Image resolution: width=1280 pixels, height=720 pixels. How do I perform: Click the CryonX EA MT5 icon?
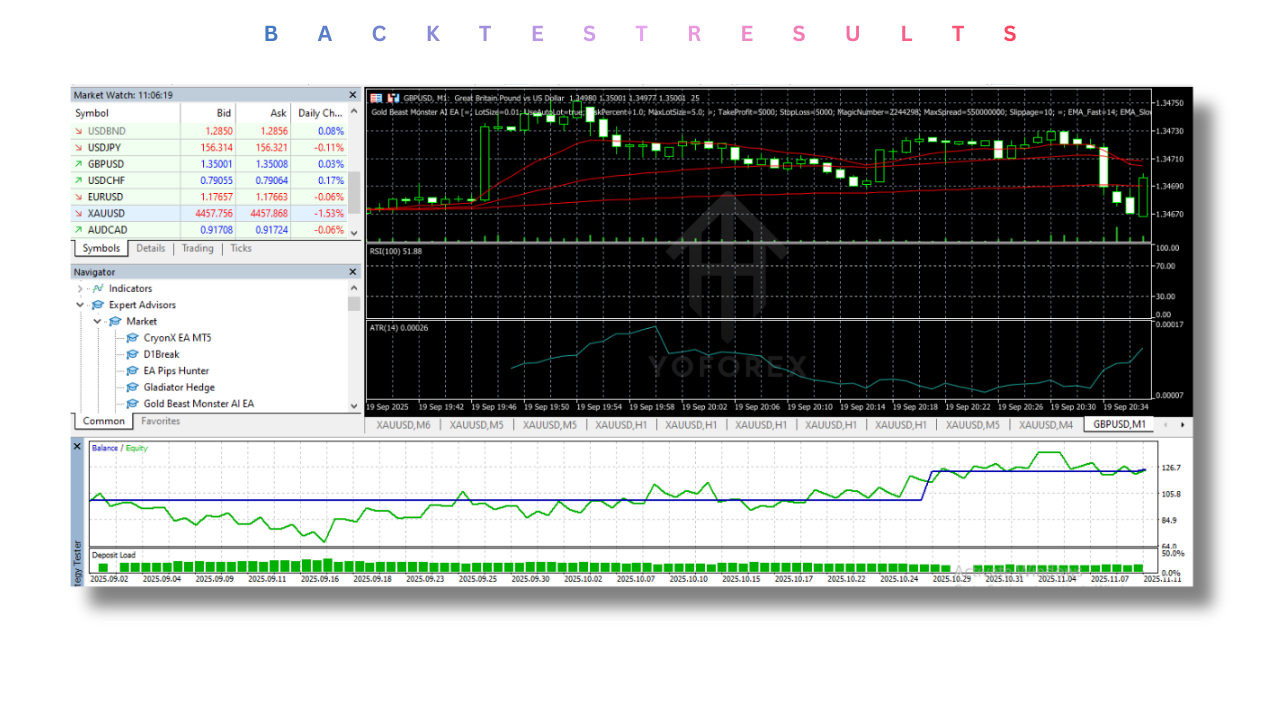(132, 337)
